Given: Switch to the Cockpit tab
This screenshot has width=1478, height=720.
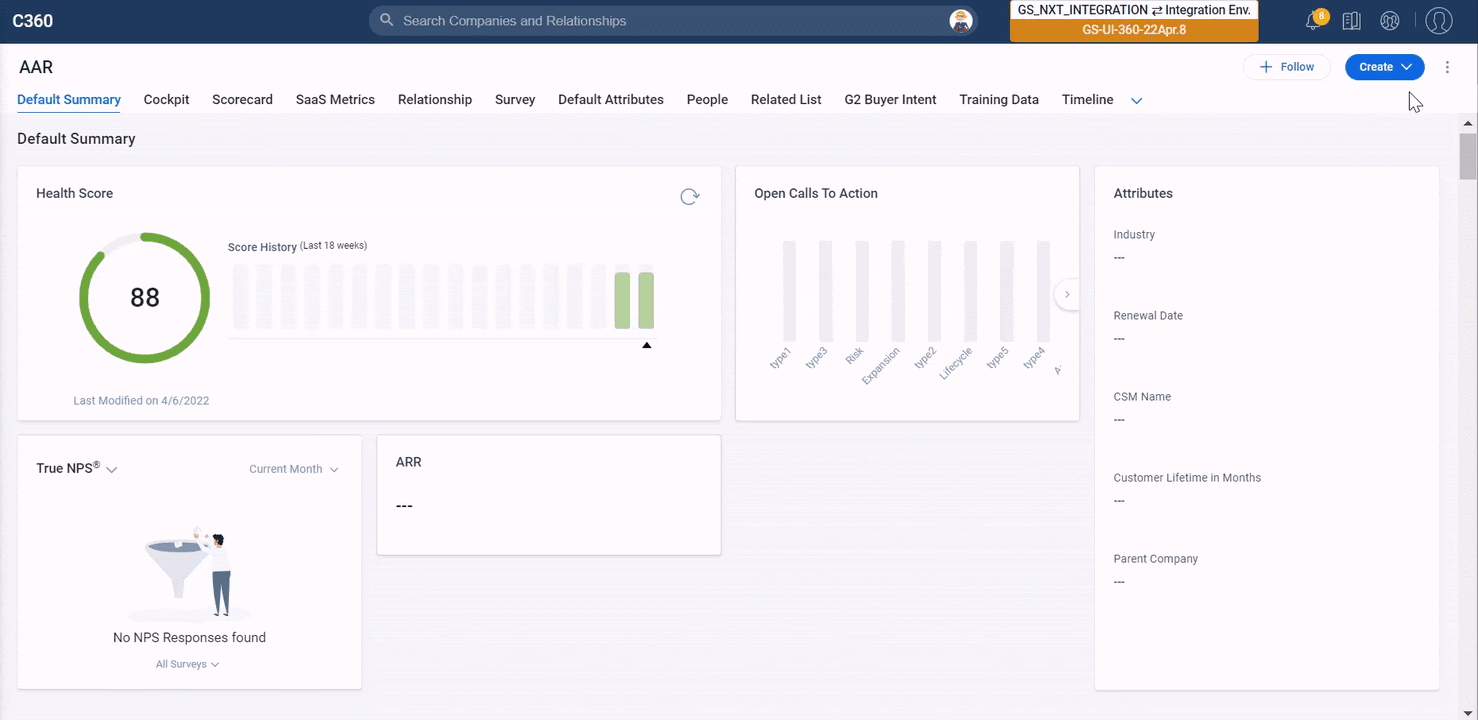Looking at the screenshot, I should point(166,100).
